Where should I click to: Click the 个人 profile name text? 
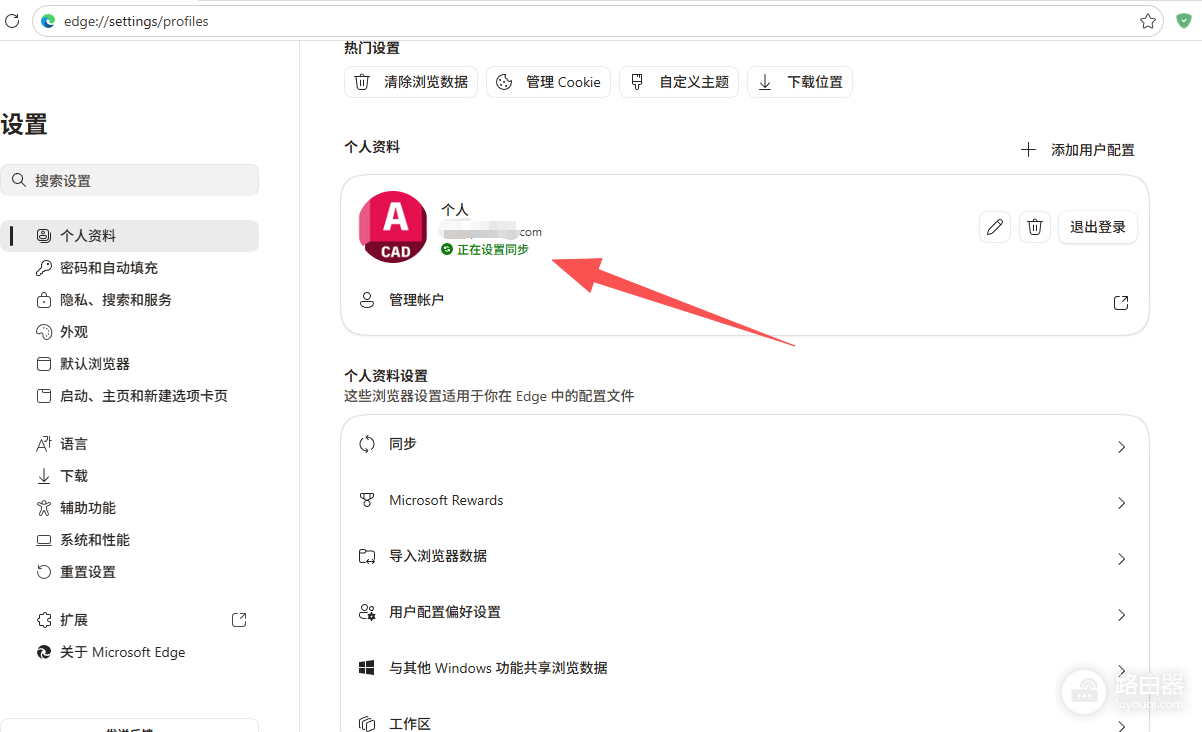point(455,210)
